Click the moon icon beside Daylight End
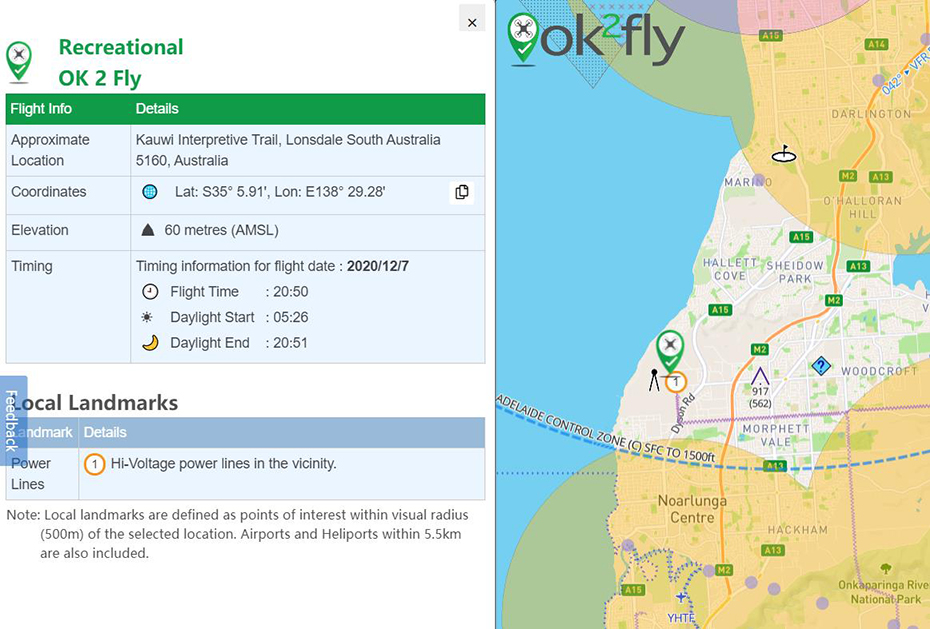 pos(150,343)
